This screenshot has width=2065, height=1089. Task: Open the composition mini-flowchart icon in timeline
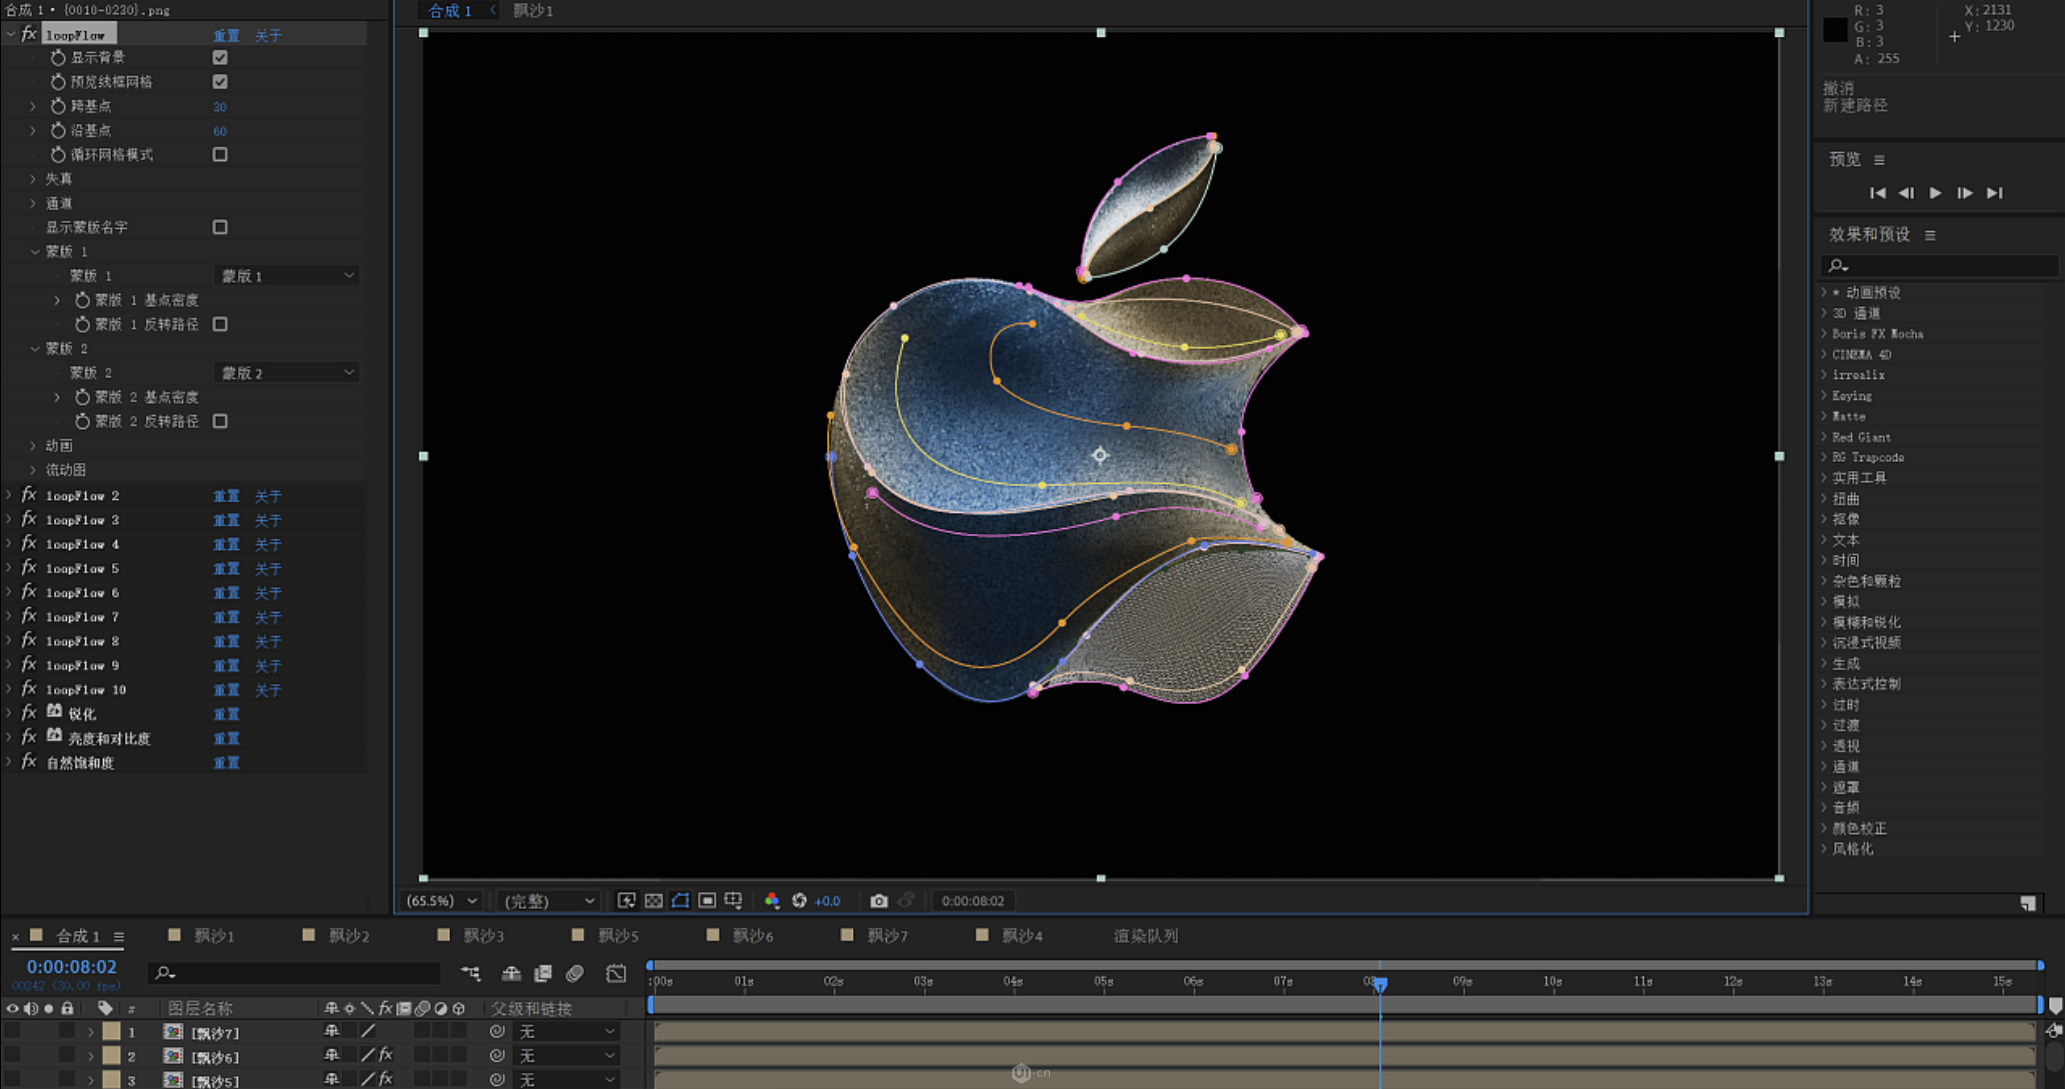click(470, 973)
